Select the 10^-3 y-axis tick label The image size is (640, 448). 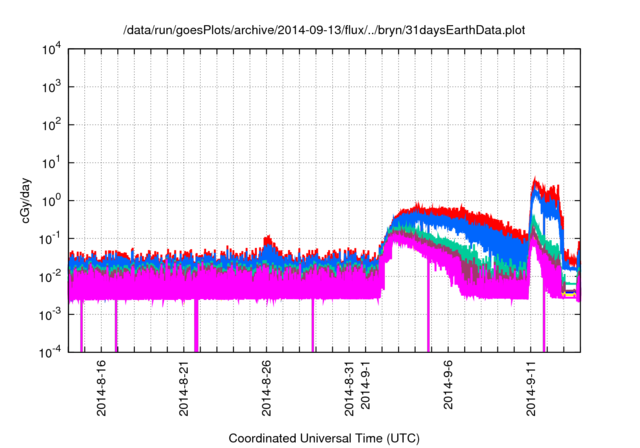point(47,313)
